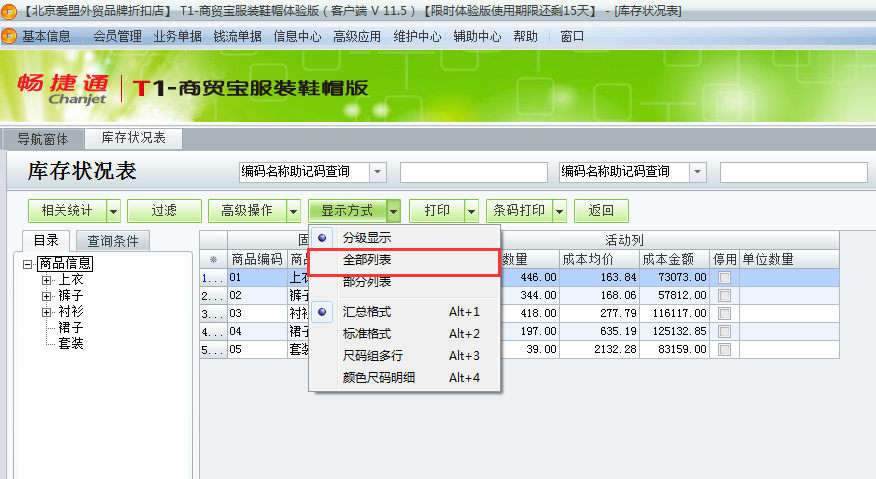Switch to the 导航窗体 tab
876x479 pixels.
43,139
